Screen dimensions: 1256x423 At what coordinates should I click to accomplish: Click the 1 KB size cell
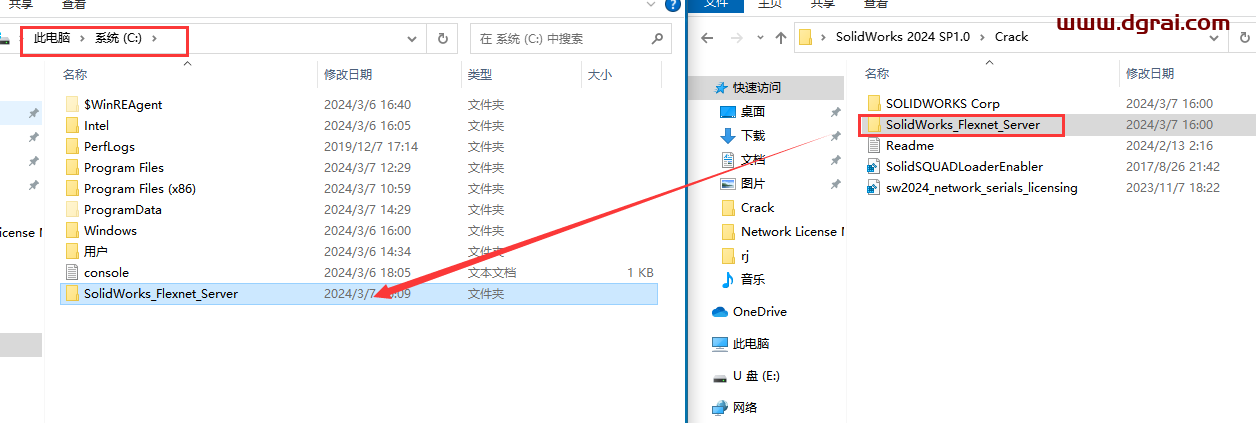640,272
